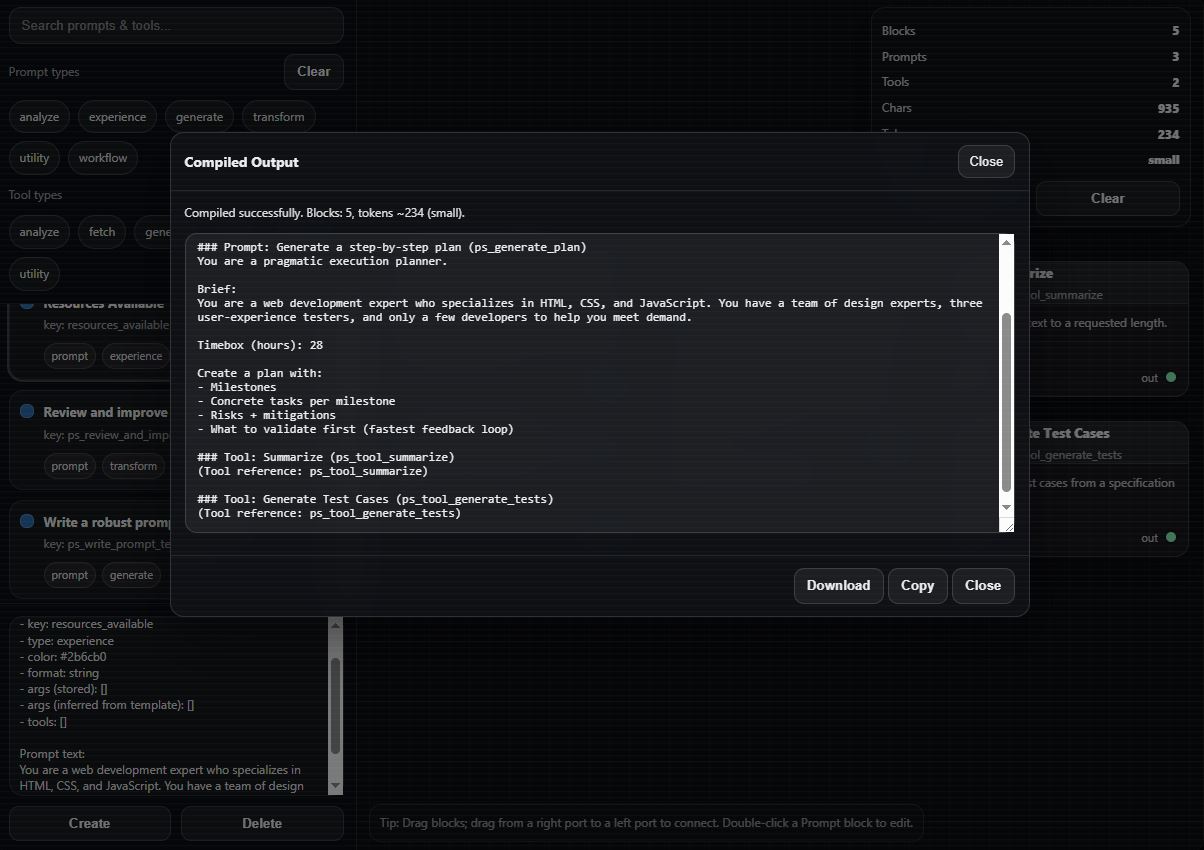Enable the utility tool type filter
This screenshot has height=850, width=1204.
point(33,273)
